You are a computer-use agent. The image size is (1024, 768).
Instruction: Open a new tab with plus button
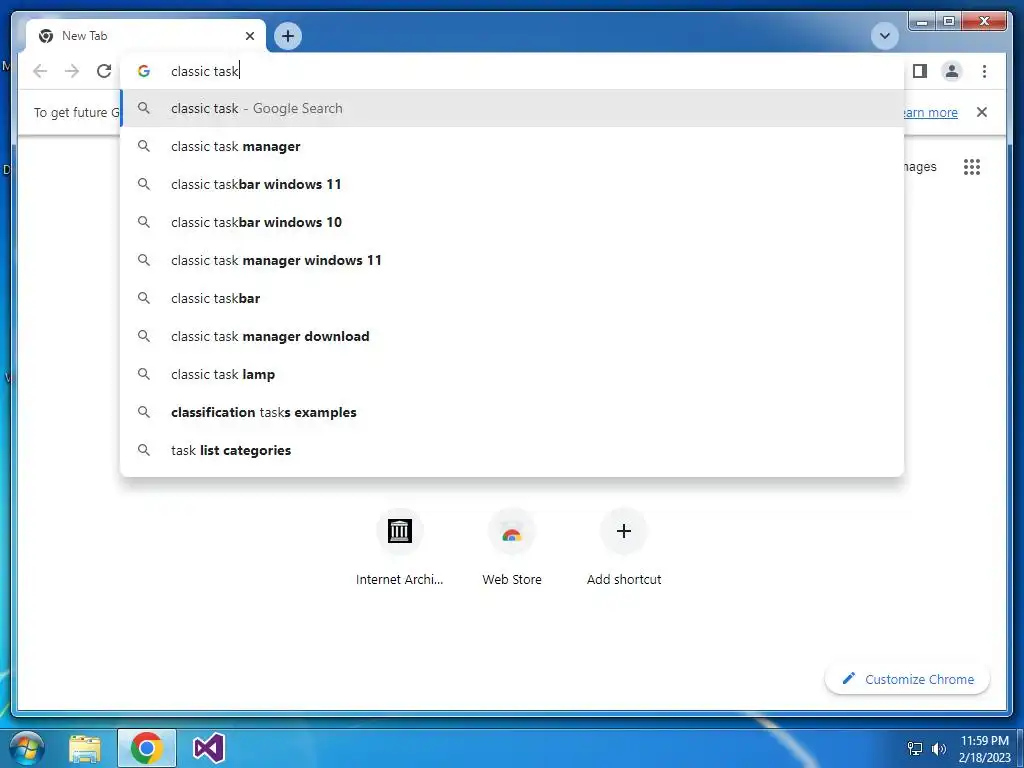[288, 36]
